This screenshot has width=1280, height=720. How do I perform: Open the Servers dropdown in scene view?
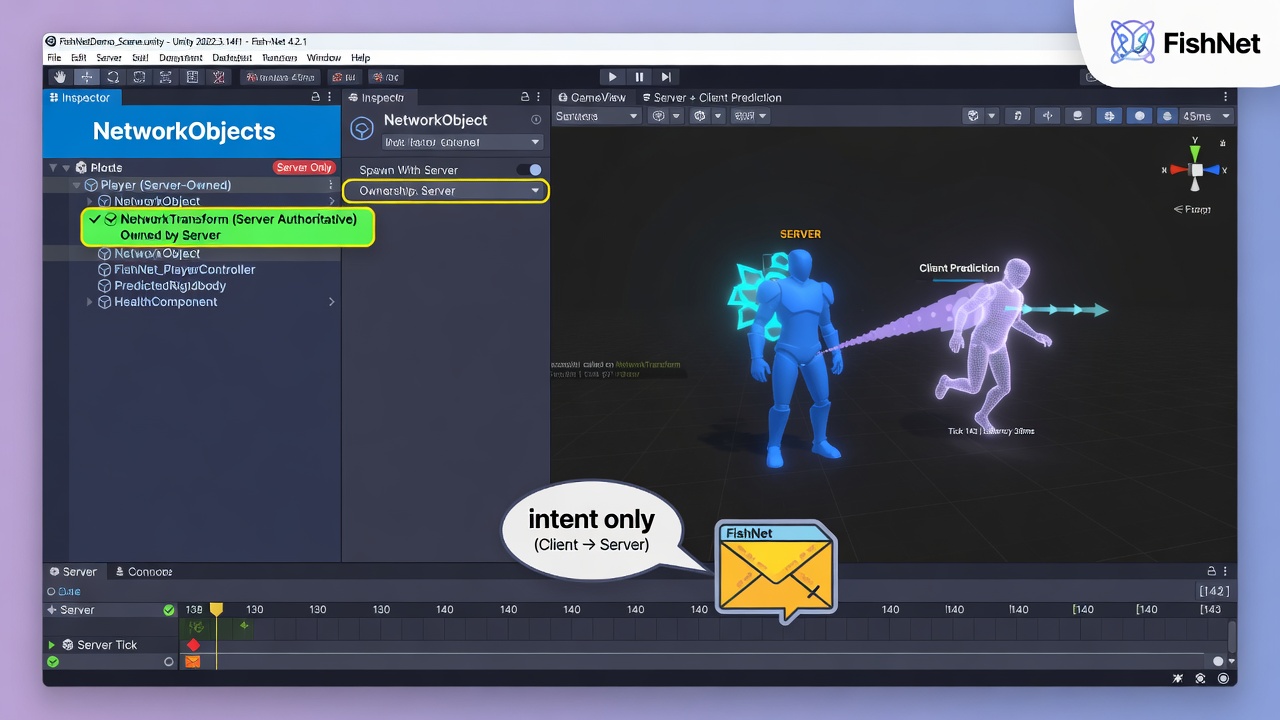597,116
